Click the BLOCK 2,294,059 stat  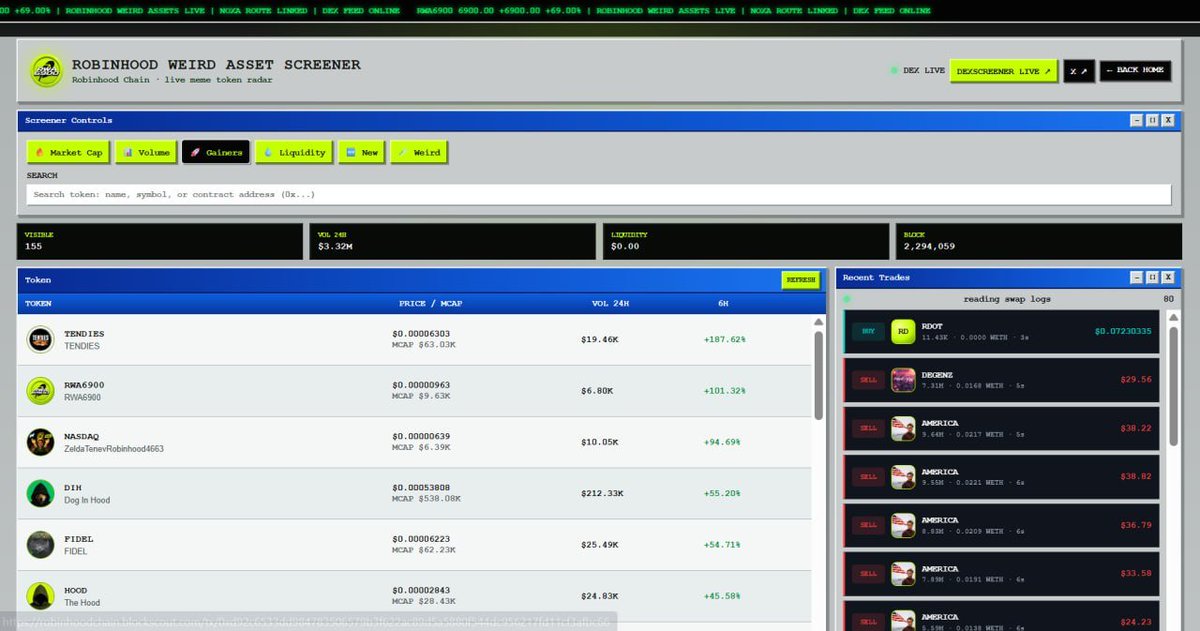[1039, 241]
